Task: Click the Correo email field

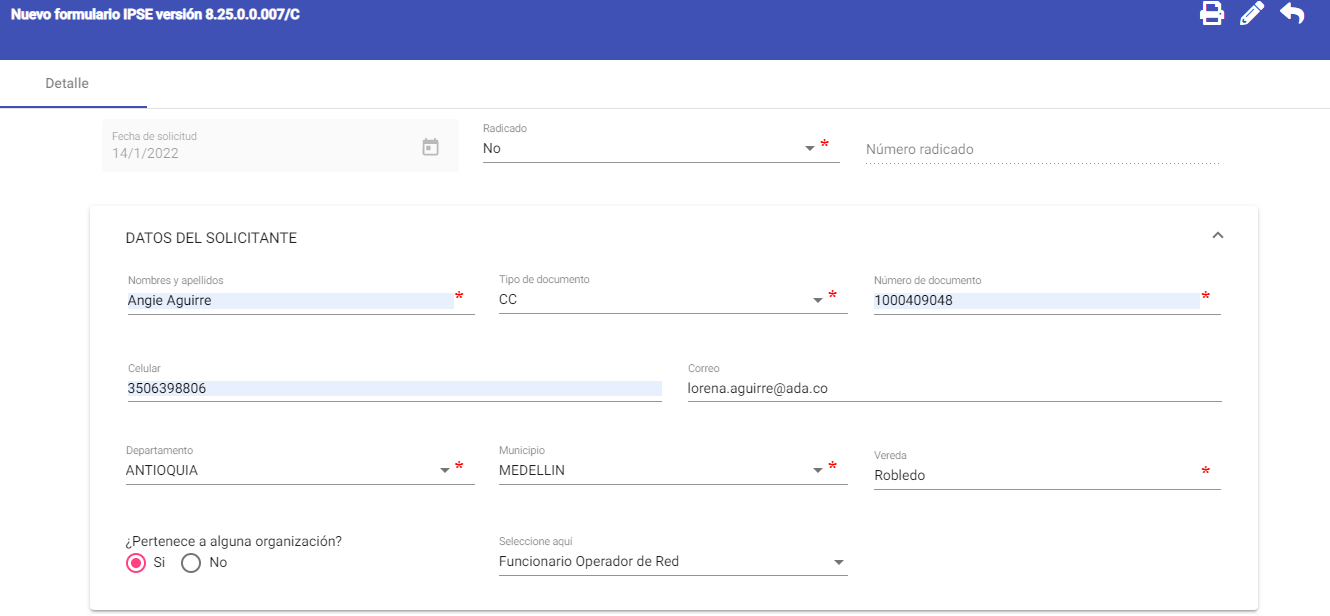Action: click(954, 388)
